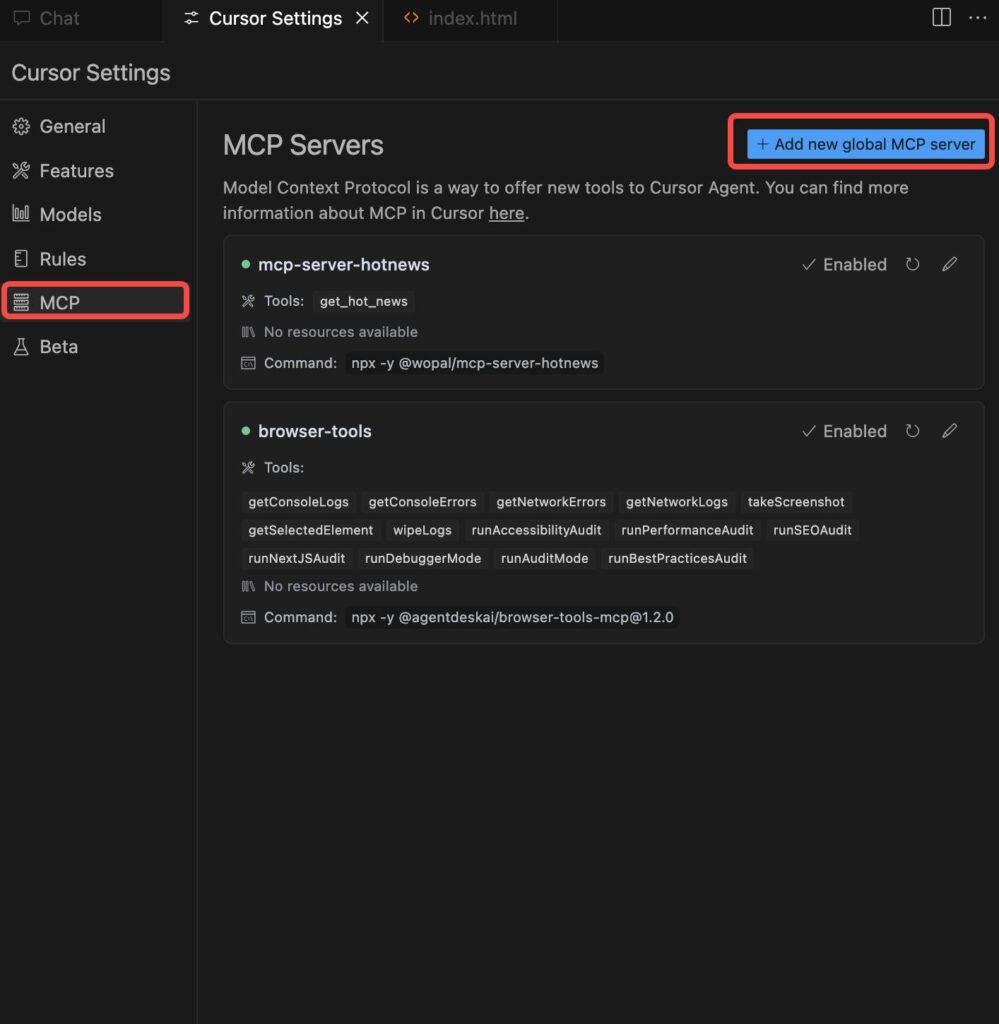Image resolution: width=999 pixels, height=1024 pixels.
Task: Edit the mcp-server-hotnews server with pencil icon
Action: [950, 265]
